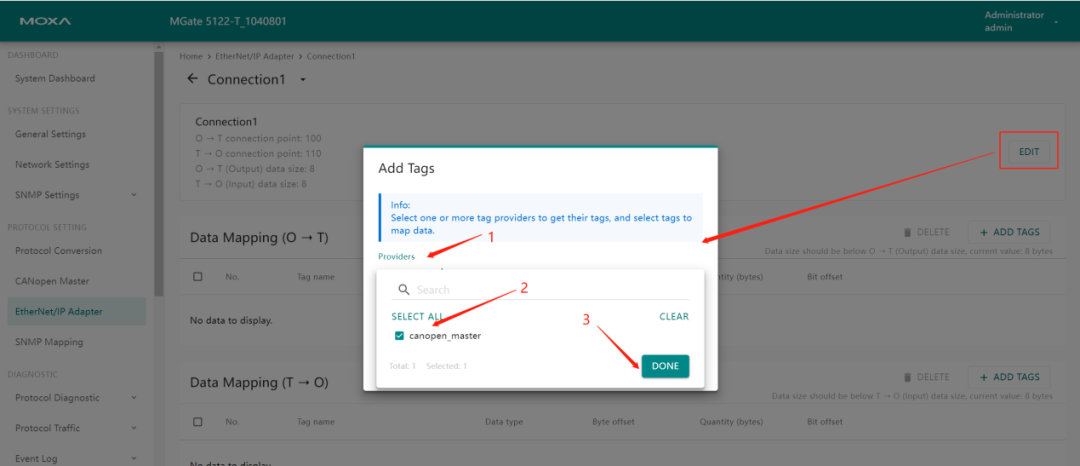Open the CANopen Master page
Viewport: 1080px width, 466px height.
(52, 281)
